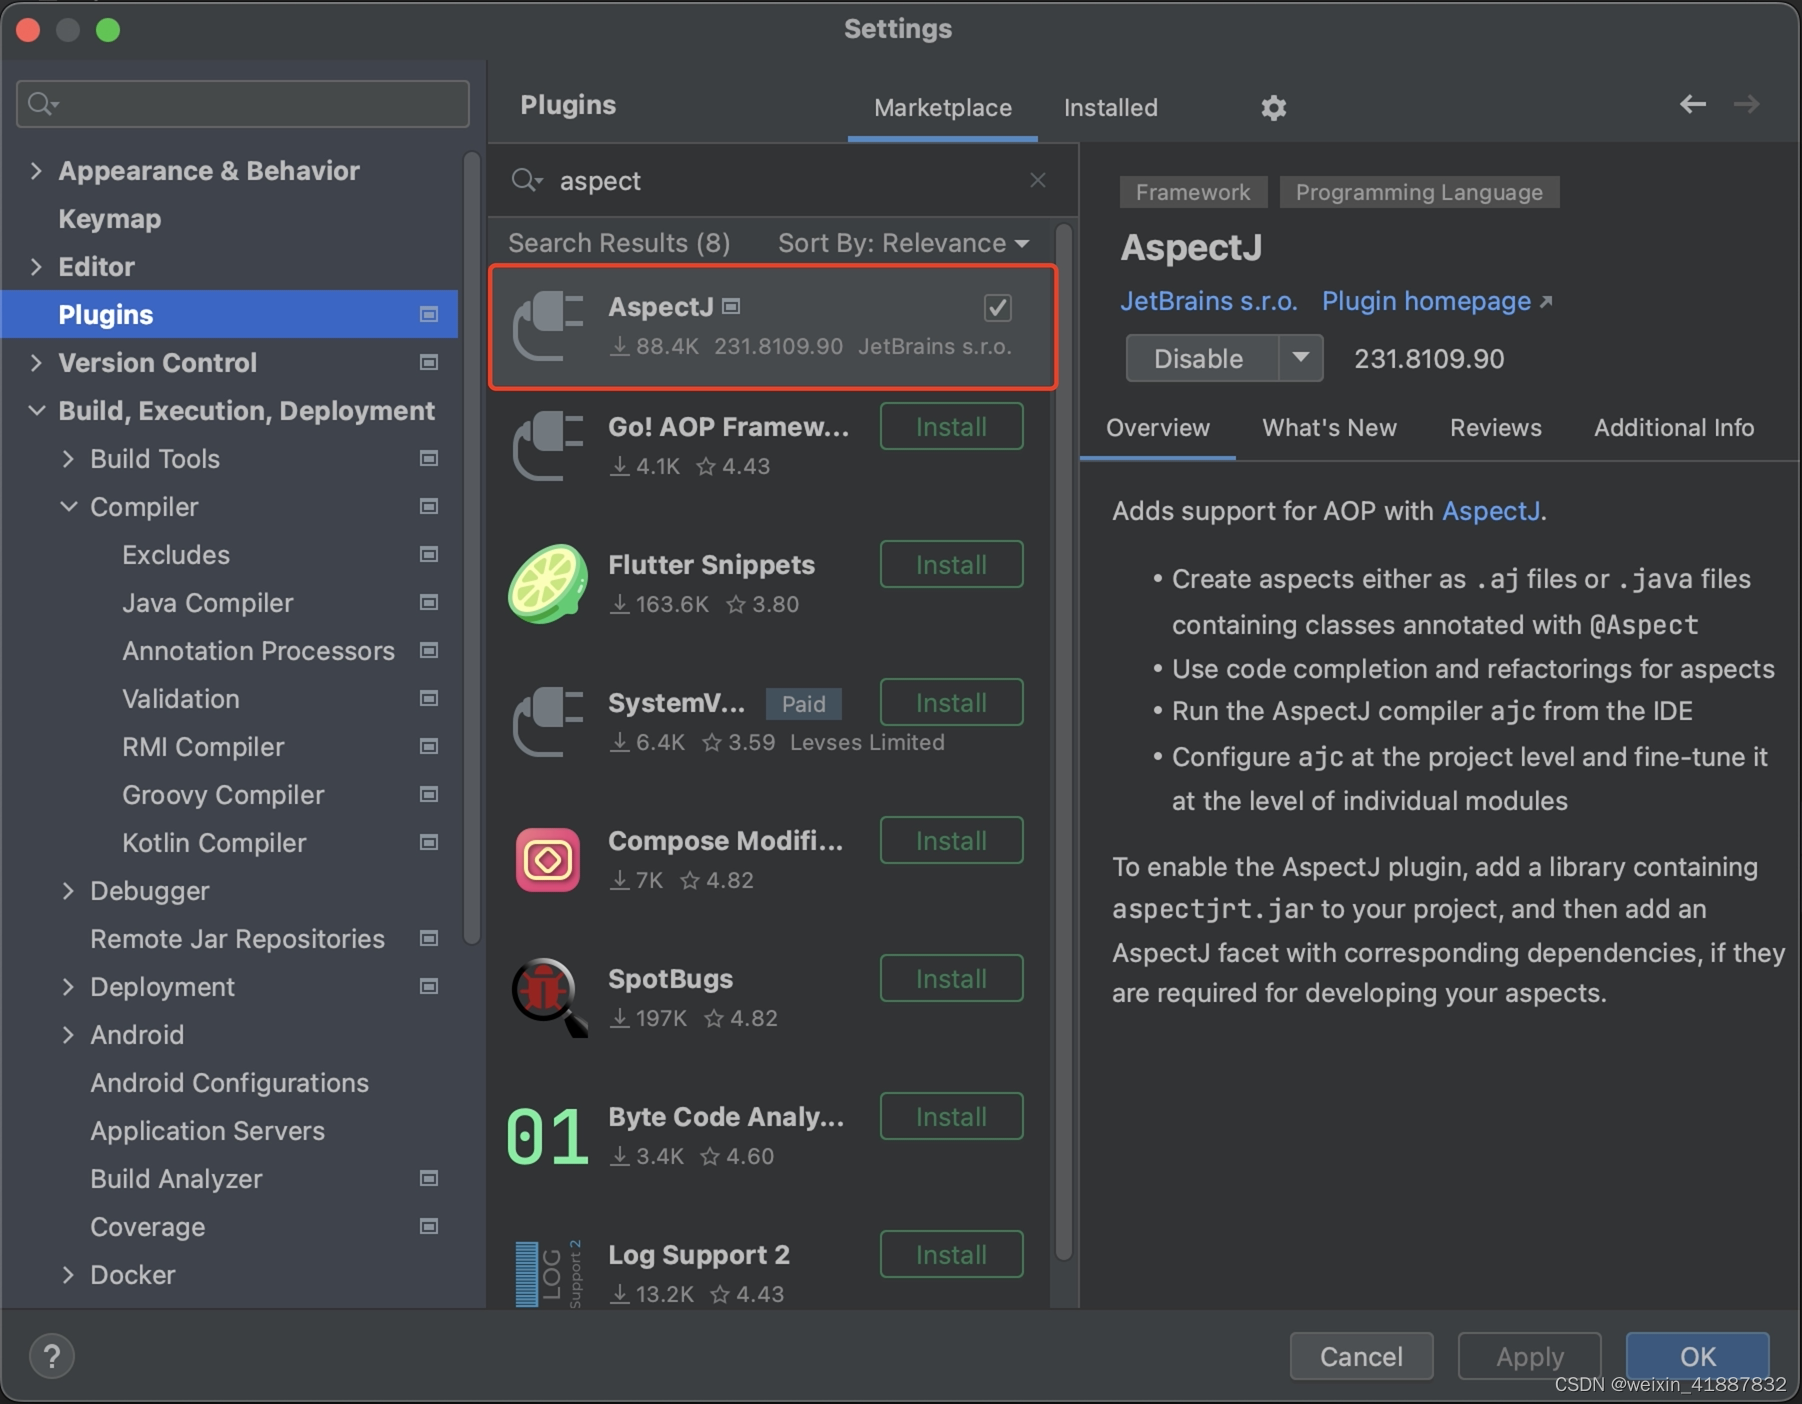
Task: Click the SpotBugs bug icon
Action: coord(549,997)
